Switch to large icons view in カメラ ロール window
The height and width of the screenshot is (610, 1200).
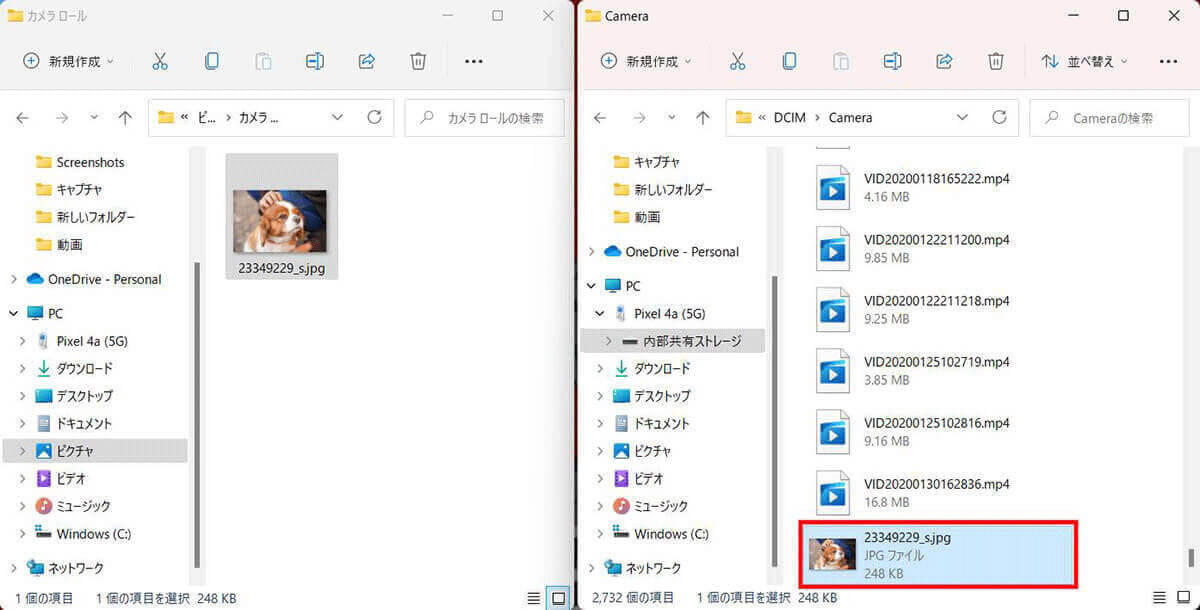[559, 598]
